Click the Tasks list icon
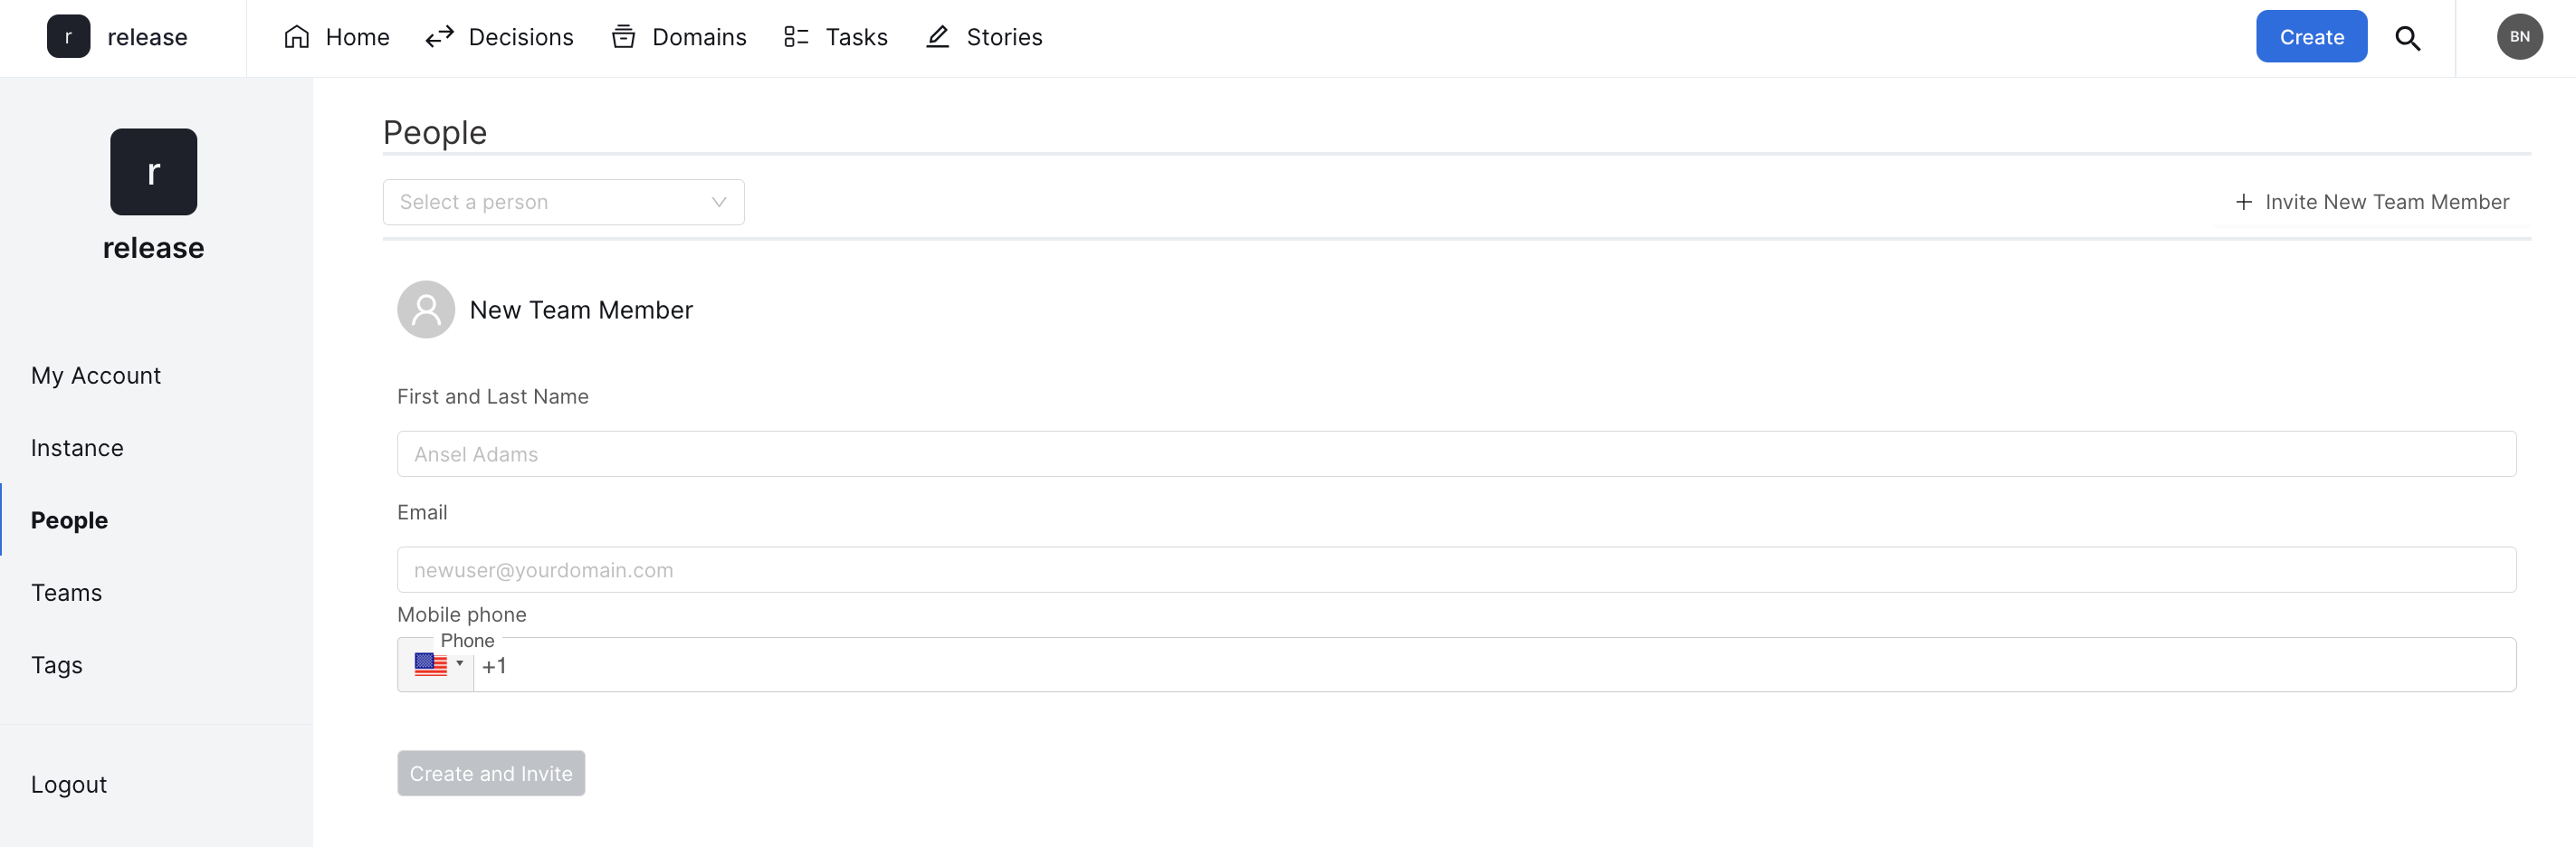The width and height of the screenshot is (2576, 847). pyautogui.click(x=796, y=37)
